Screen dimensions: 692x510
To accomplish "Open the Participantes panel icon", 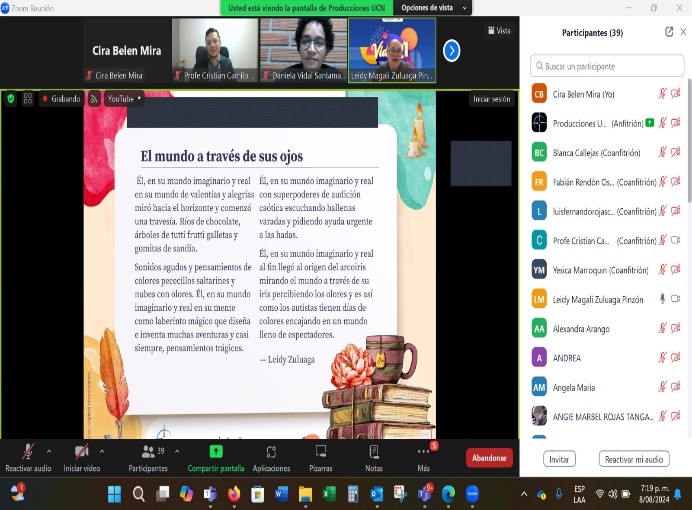I will [148, 452].
